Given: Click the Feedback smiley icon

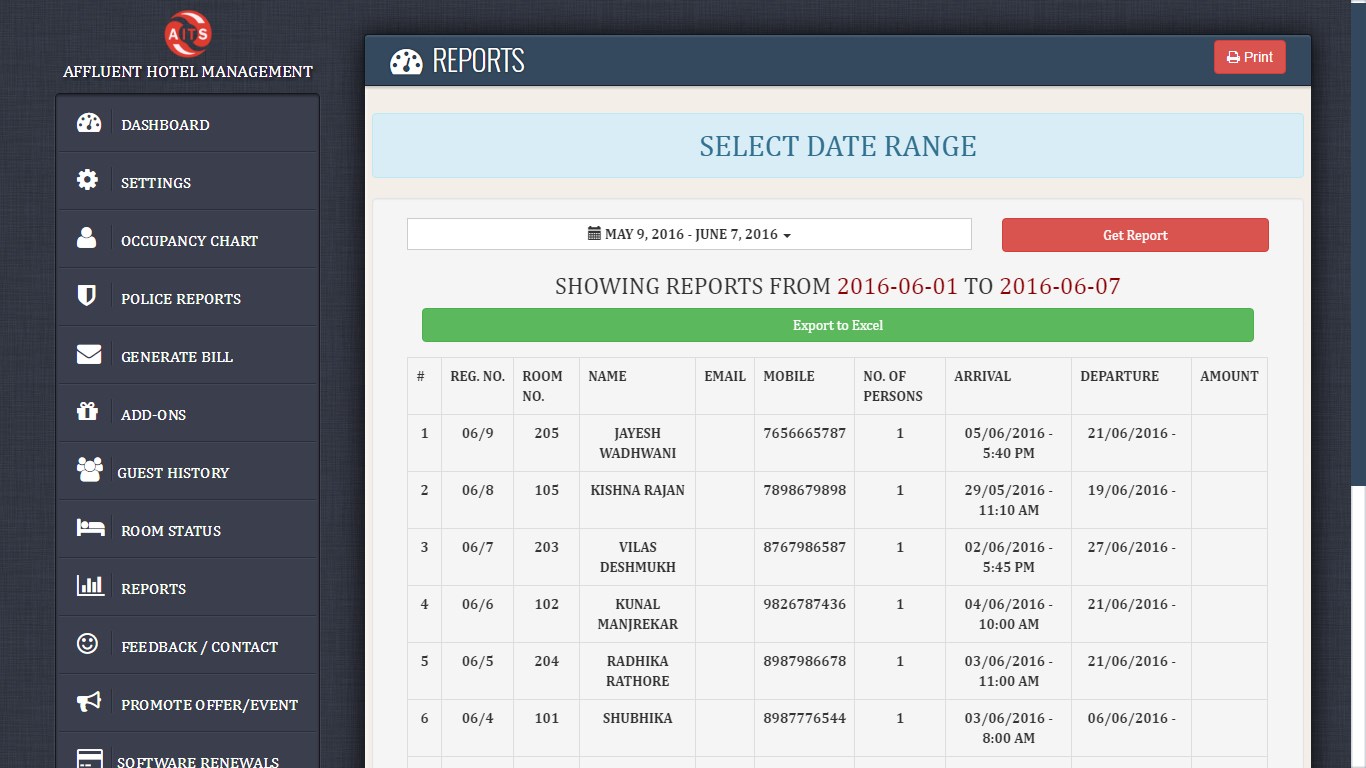Looking at the screenshot, I should [x=87, y=643].
